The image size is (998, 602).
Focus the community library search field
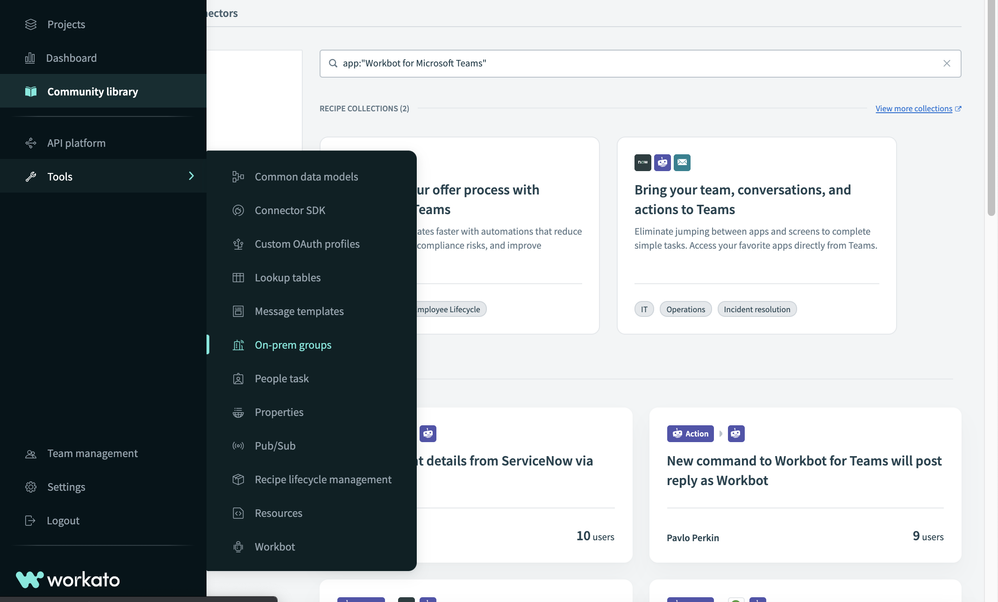[x=640, y=64]
